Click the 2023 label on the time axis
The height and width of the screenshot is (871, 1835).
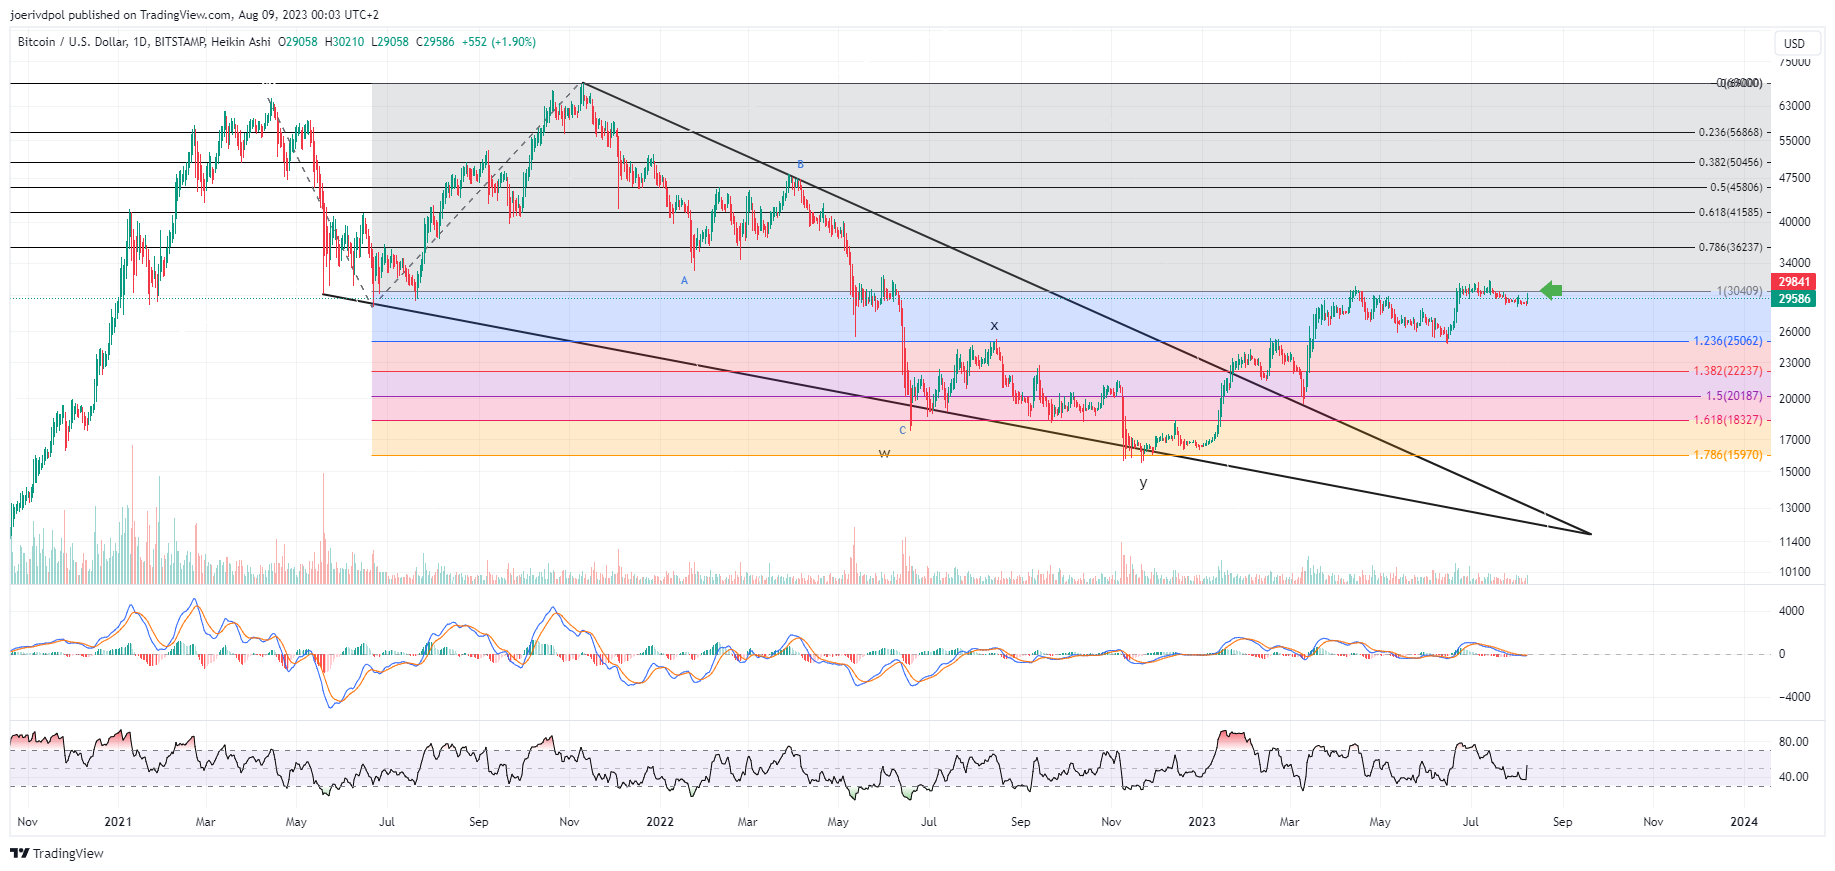(1201, 822)
